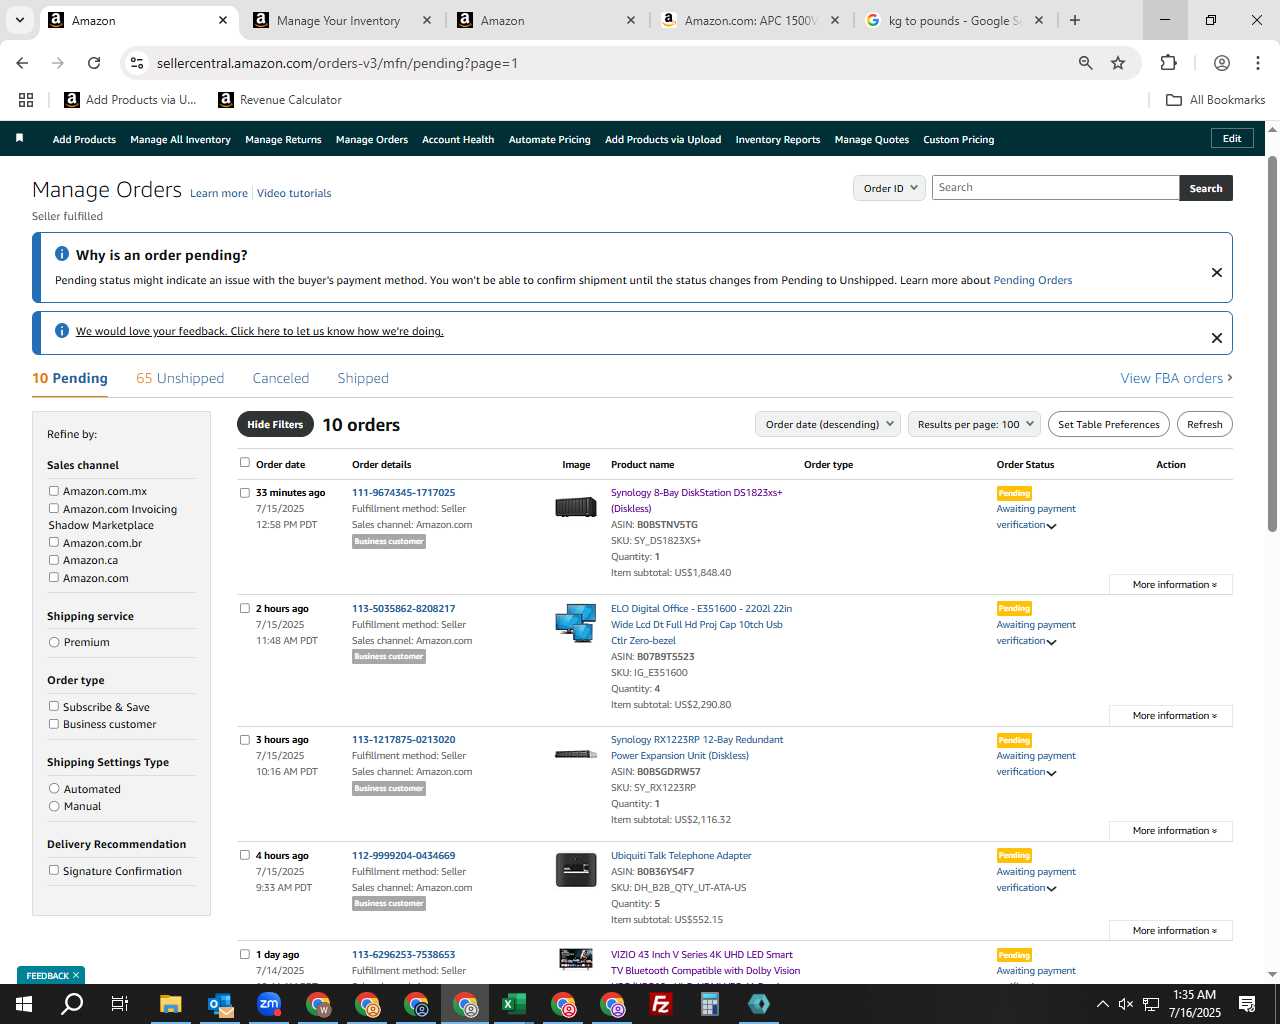Click the Refresh orders button
1280x1024 pixels.
point(1204,424)
